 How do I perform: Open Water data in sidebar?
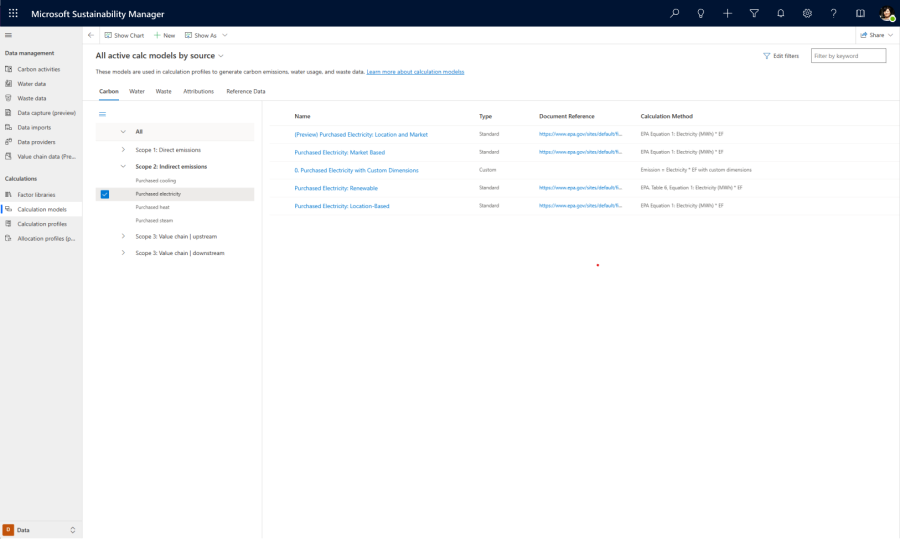pyautogui.click(x=32, y=84)
